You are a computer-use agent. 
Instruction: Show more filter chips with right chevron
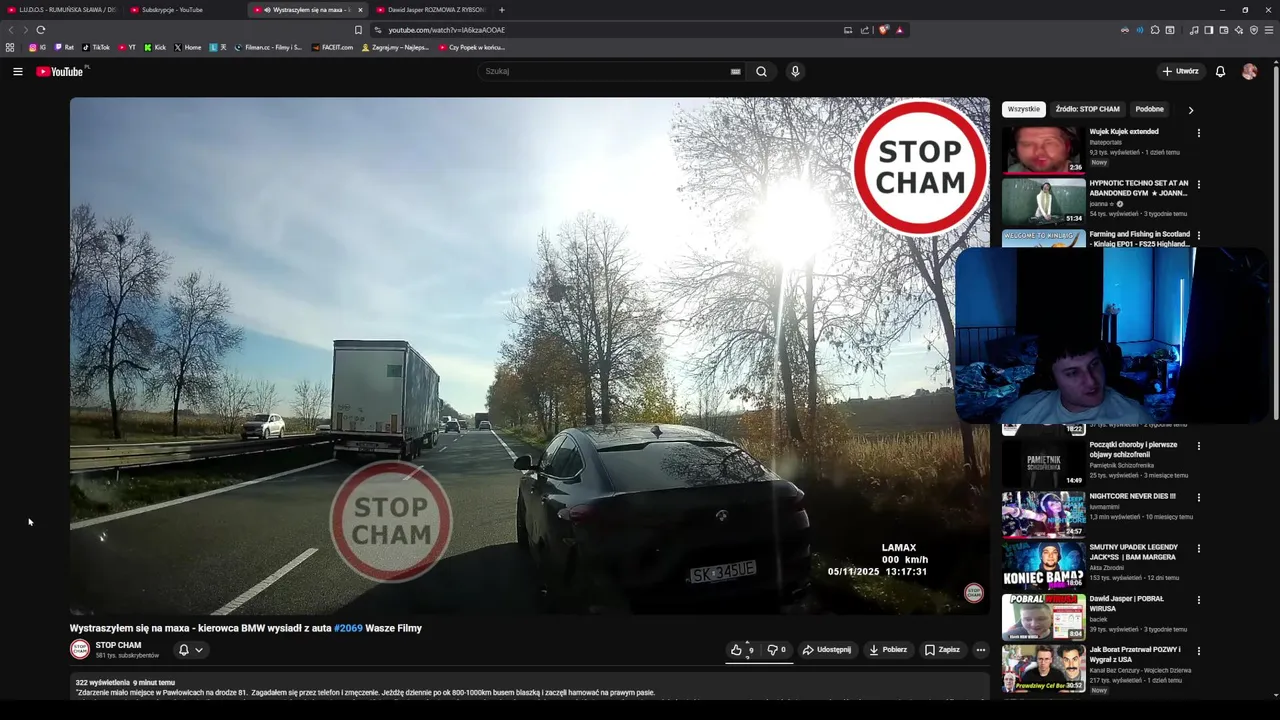(1190, 110)
